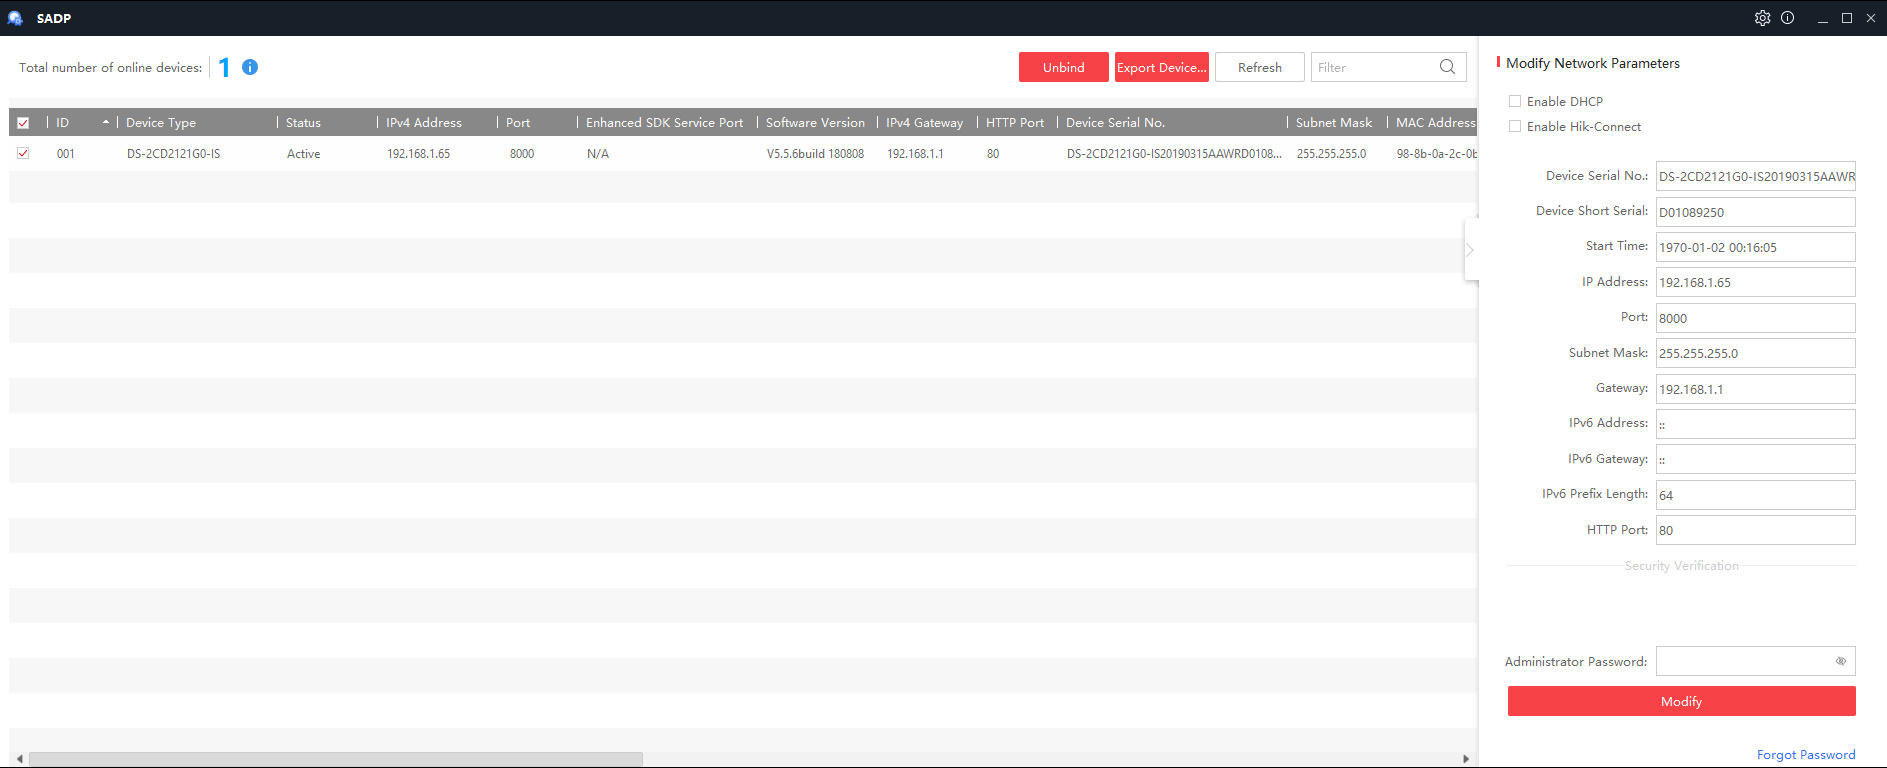This screenshot has width=1887, height=768.
Task: Click the right scroll arrow of horizontal scrollbar
Action: (1466, 759)
